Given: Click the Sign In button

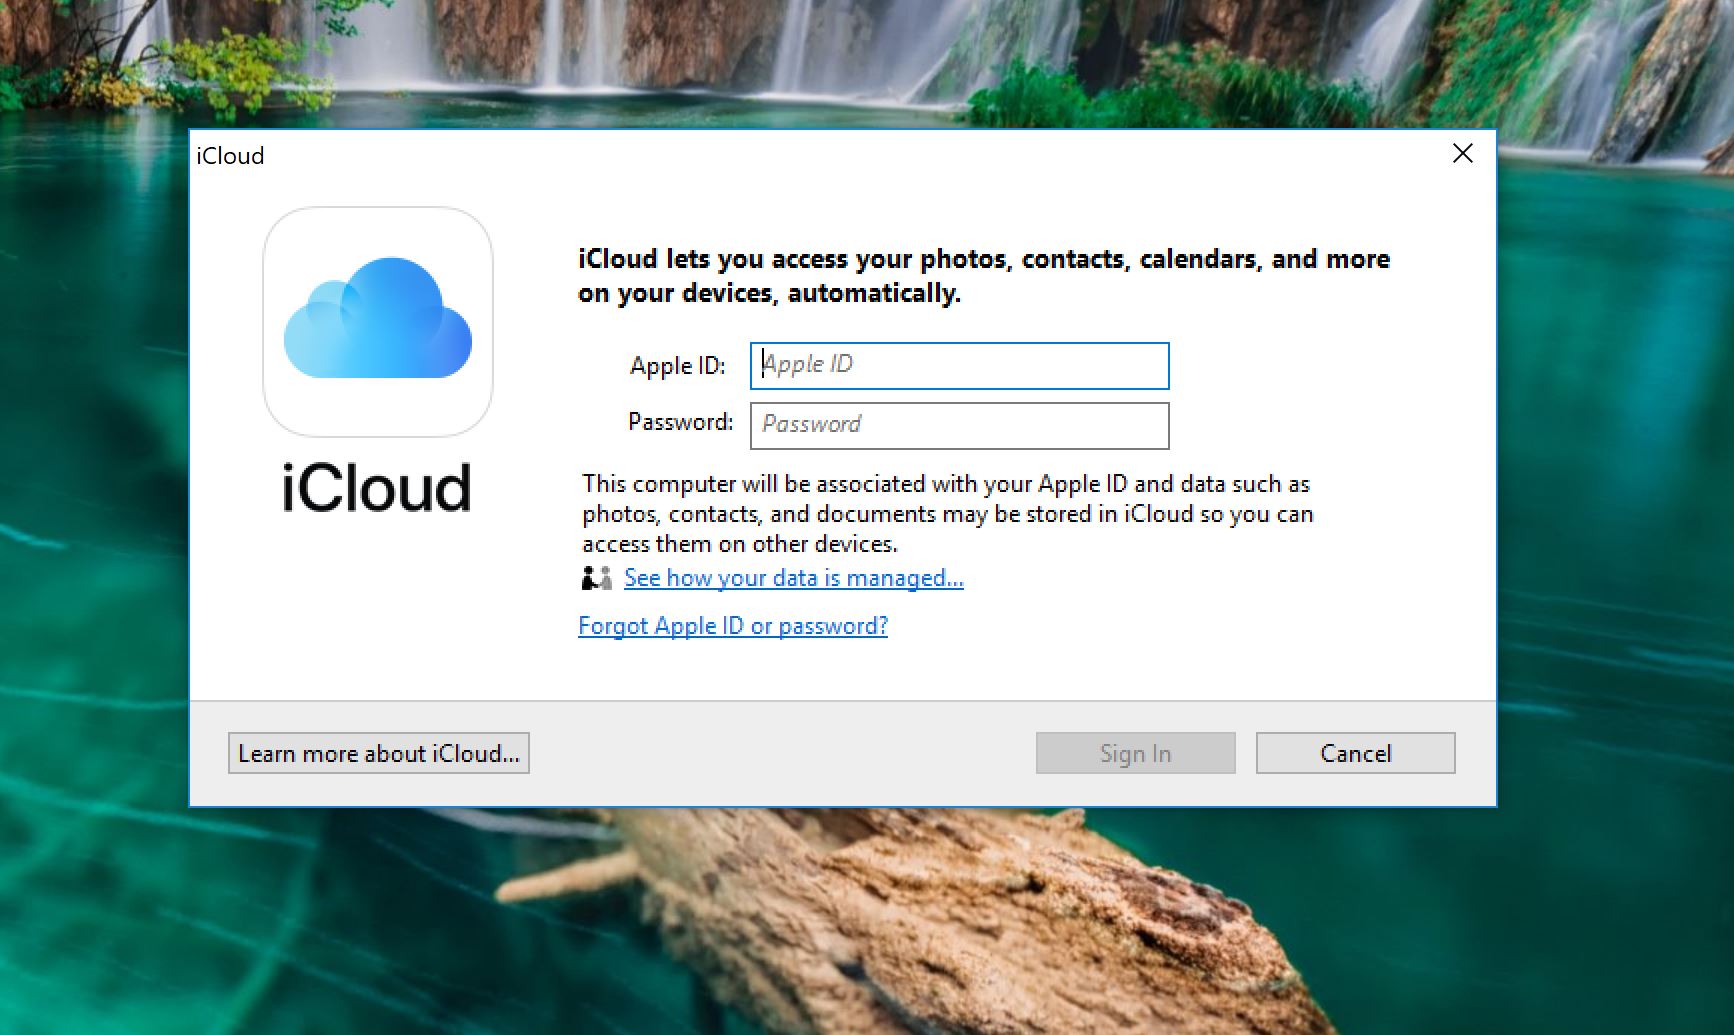Looking at the screenshot, I should coord(1135,753).
